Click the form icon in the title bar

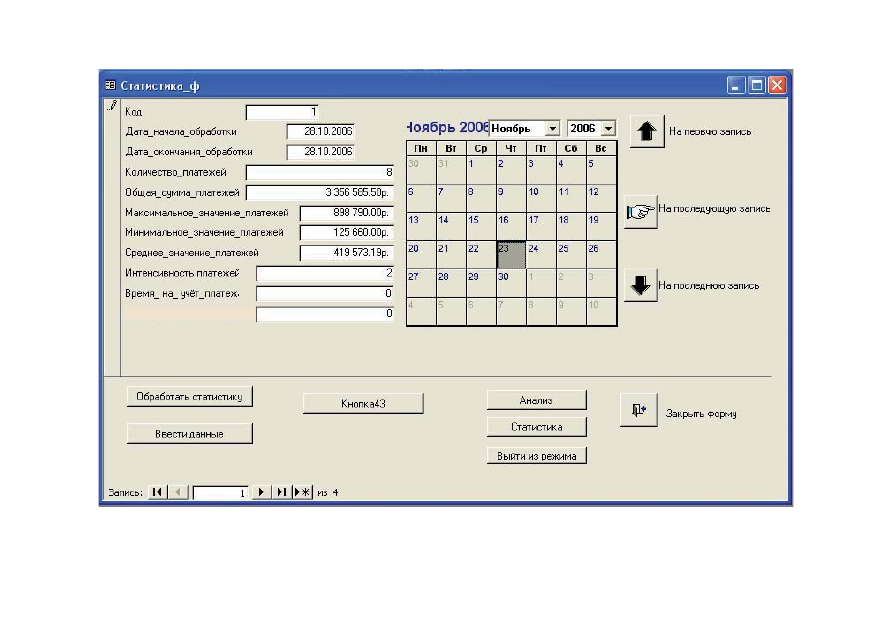(x=110, y=85)
